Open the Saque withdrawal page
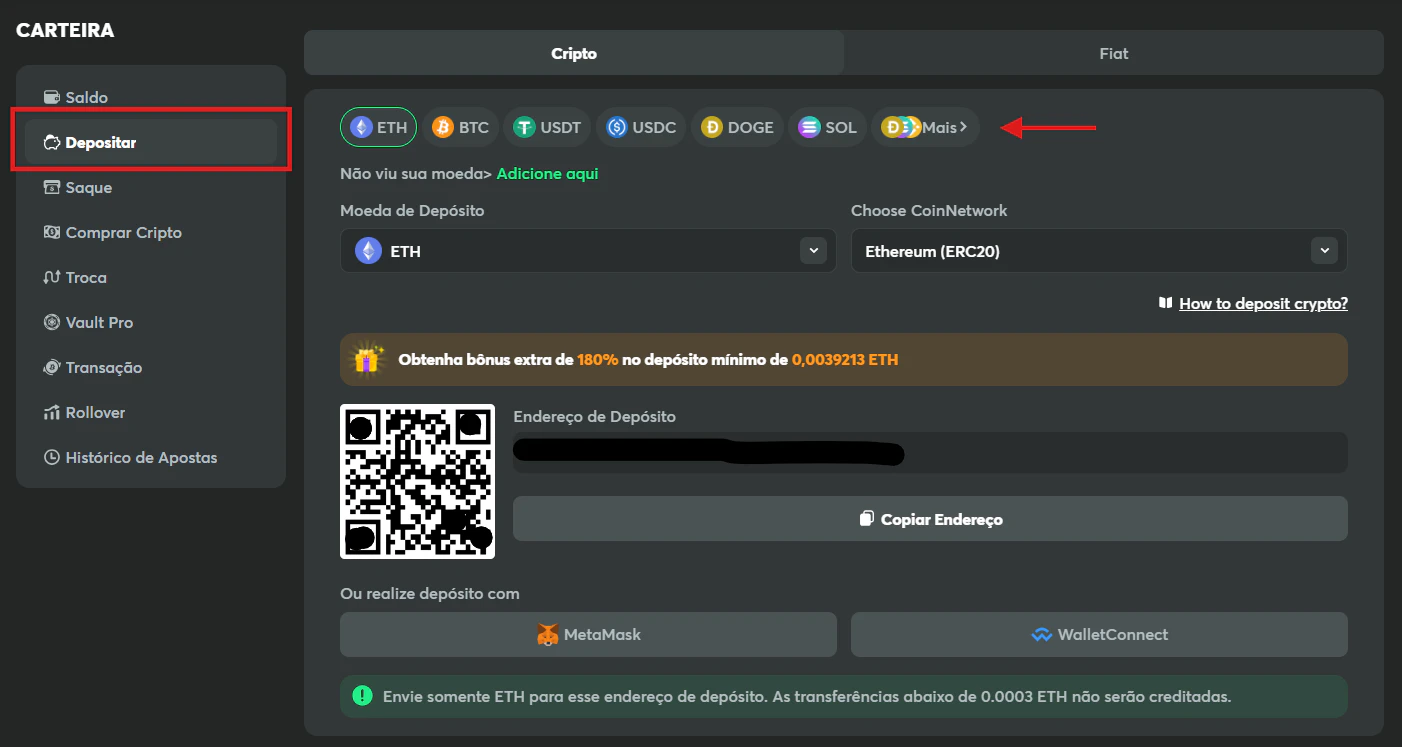Viewport: 1402px width, 747px height. 151,187
